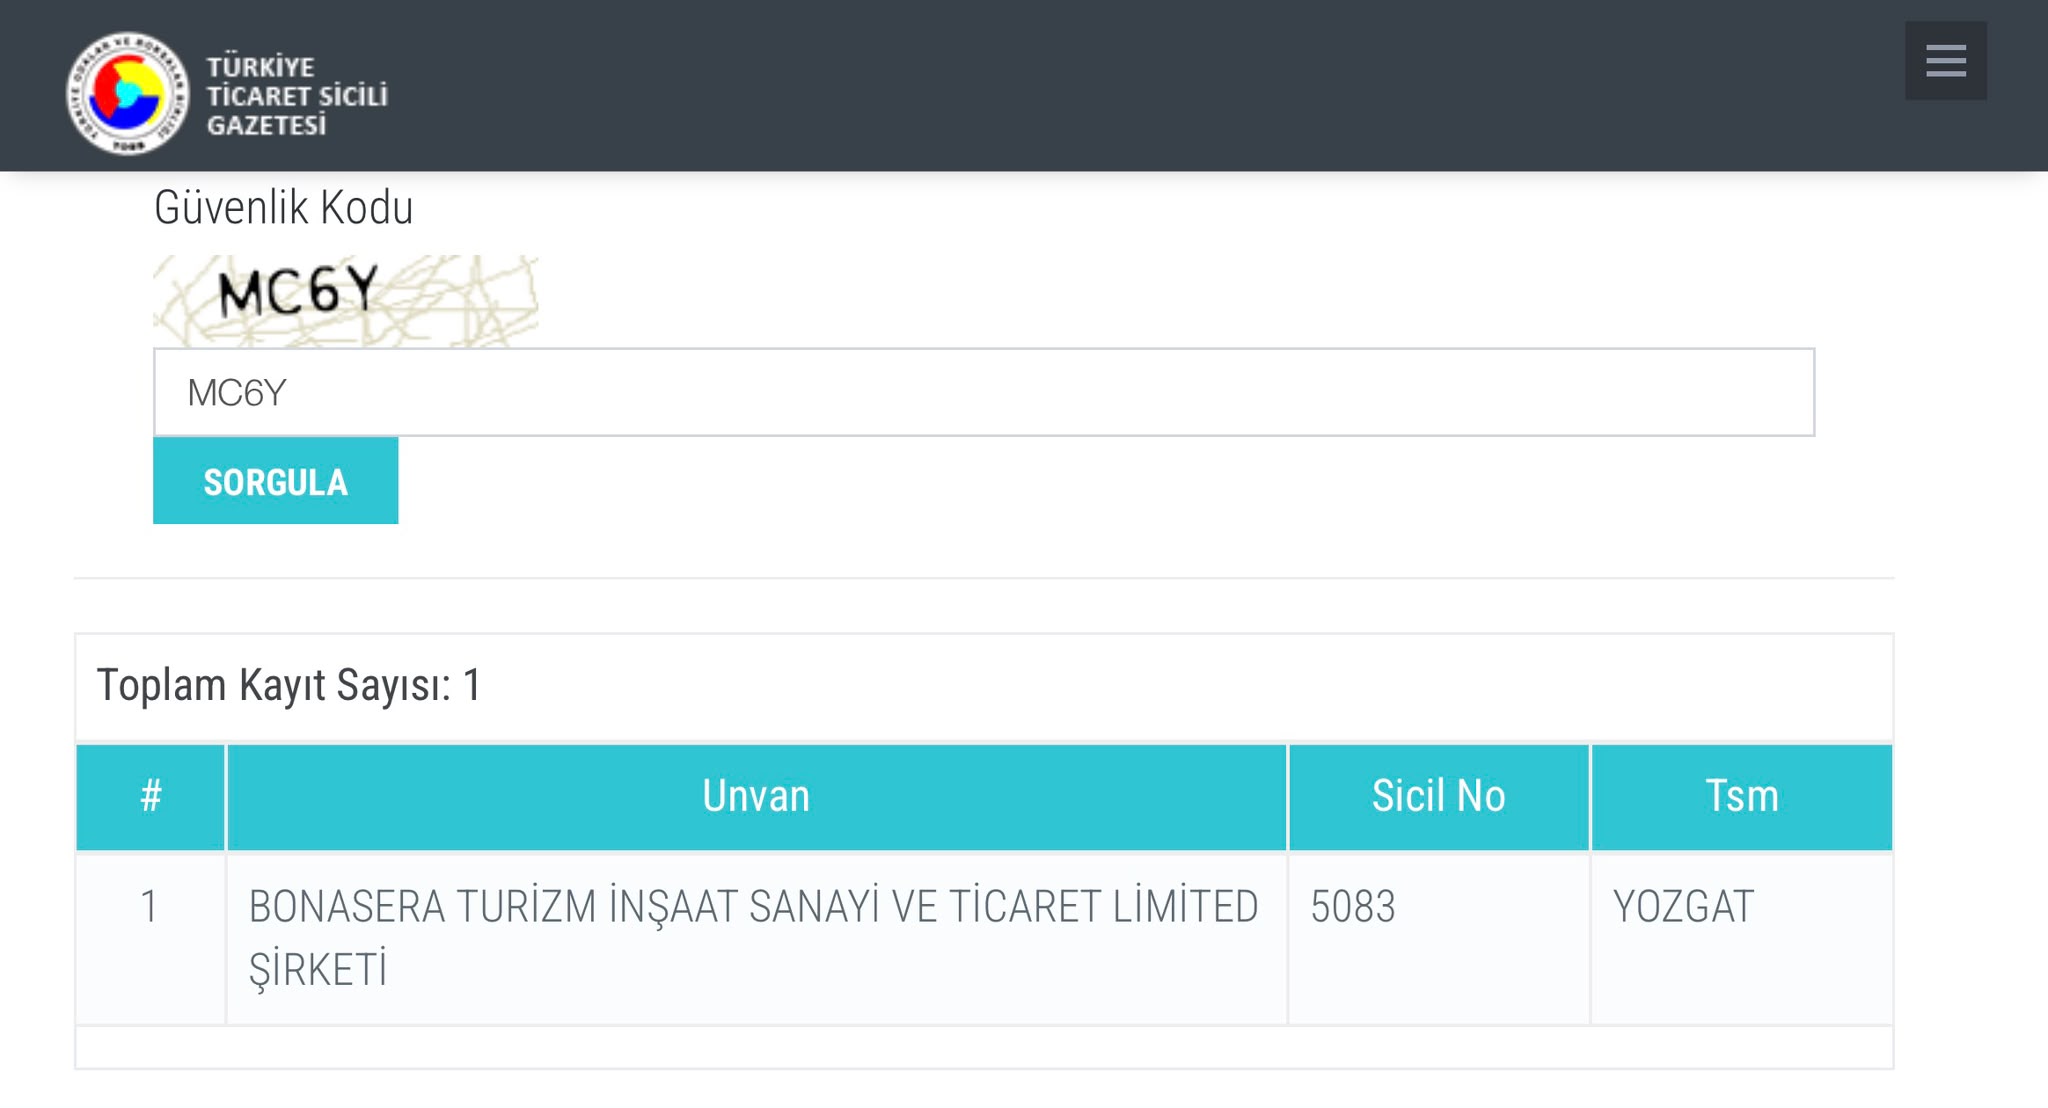Viewport: 2048px width, 1108px height.
Task: Click the # column header
Action: point(150,797)
